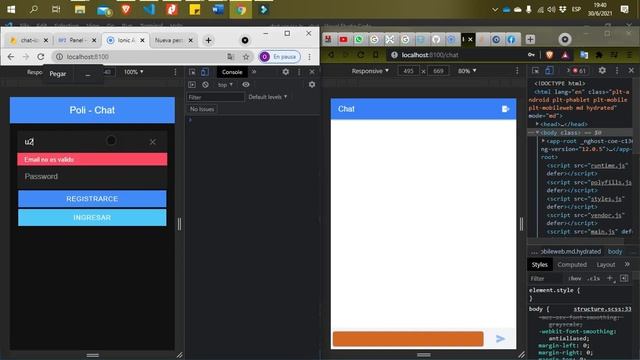Add a new style rule with plus icon
This screenshot has width=640, height=360.
(x=610, y=278)
